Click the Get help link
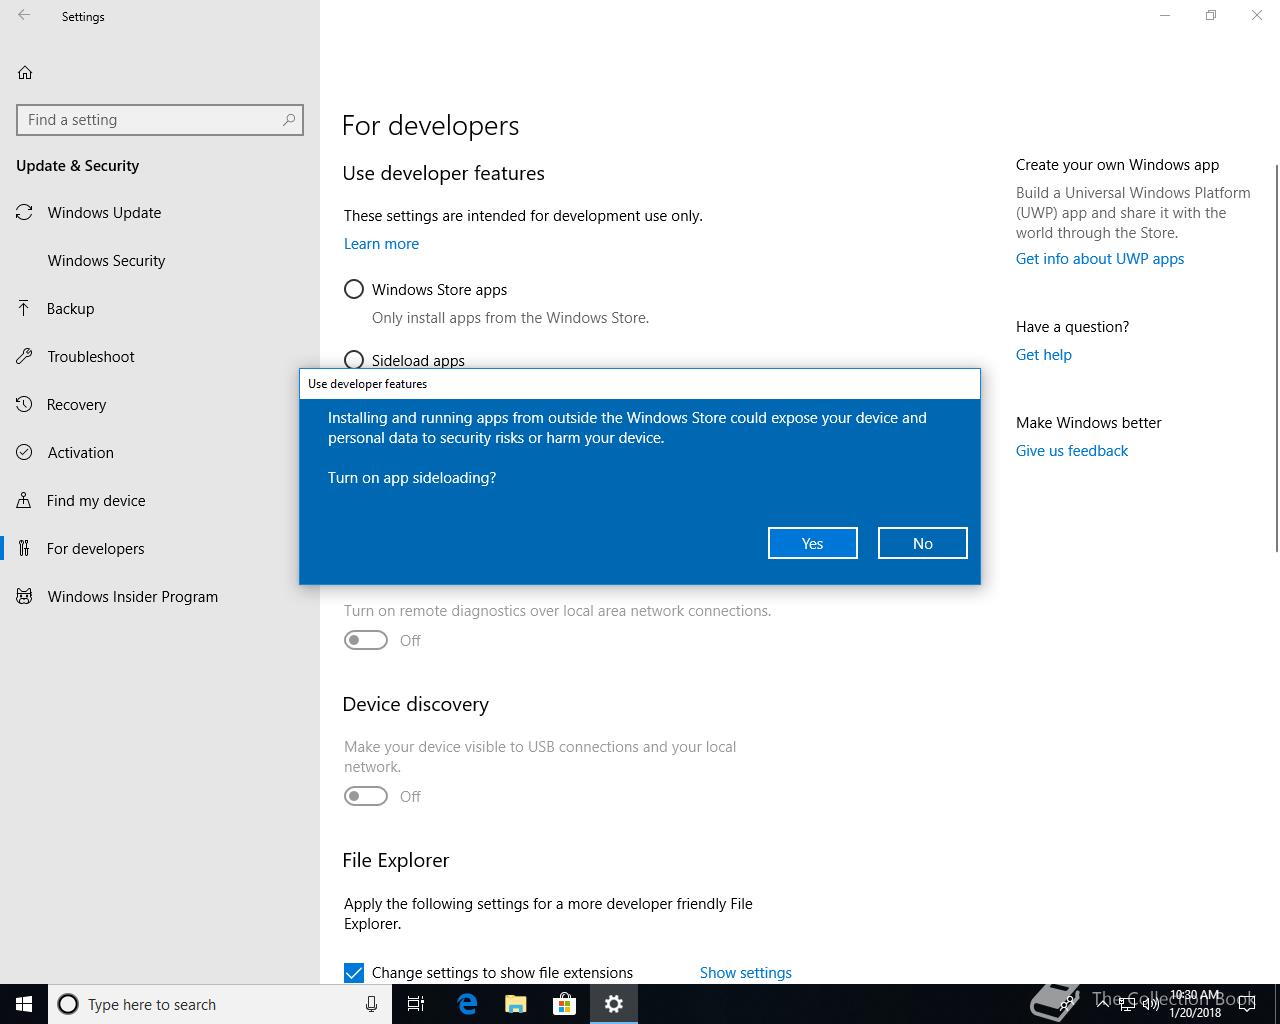1280x1024 pixels. point(1044,355)
